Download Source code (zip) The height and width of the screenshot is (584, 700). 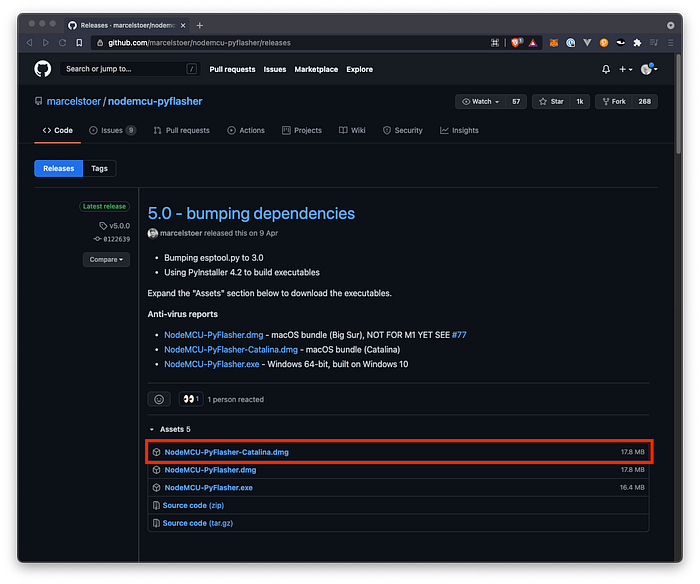coord(193,505)
